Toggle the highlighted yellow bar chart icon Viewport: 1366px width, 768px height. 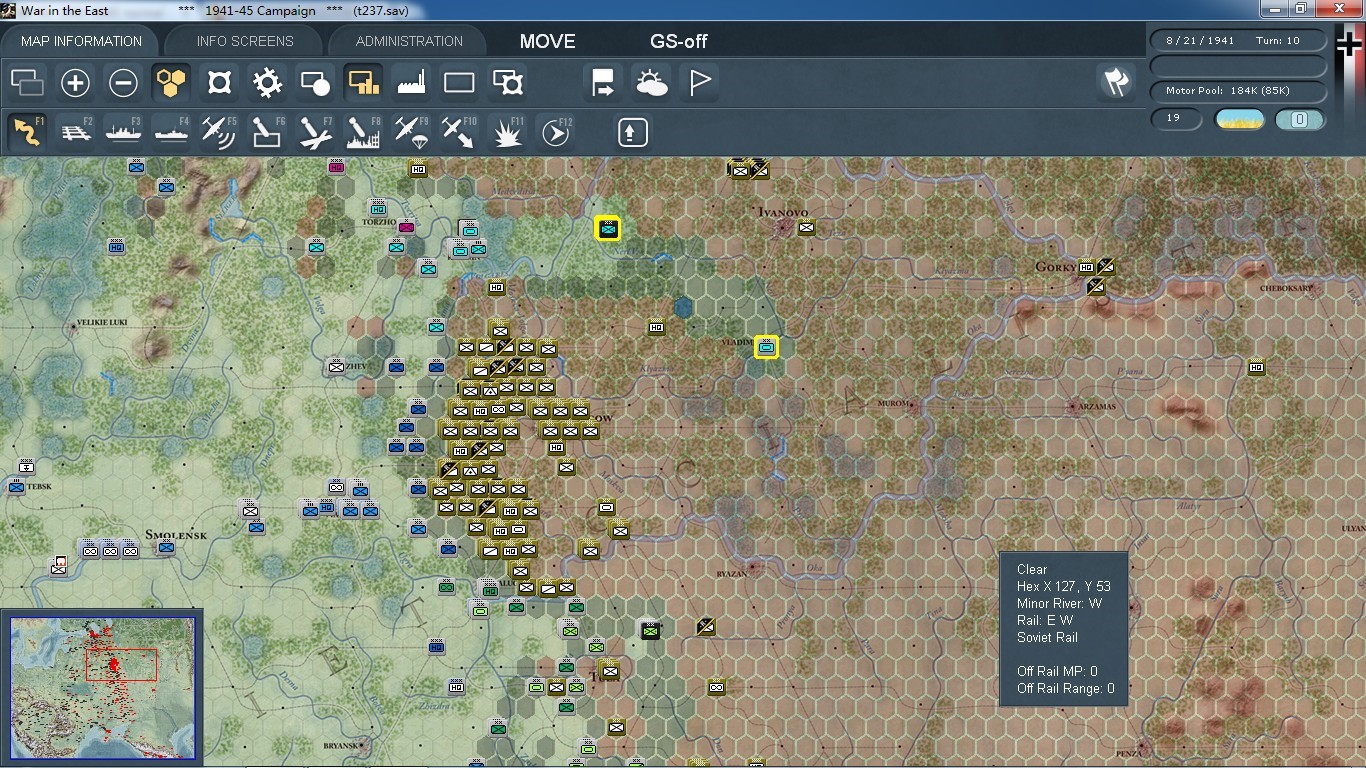pos(363,83)
